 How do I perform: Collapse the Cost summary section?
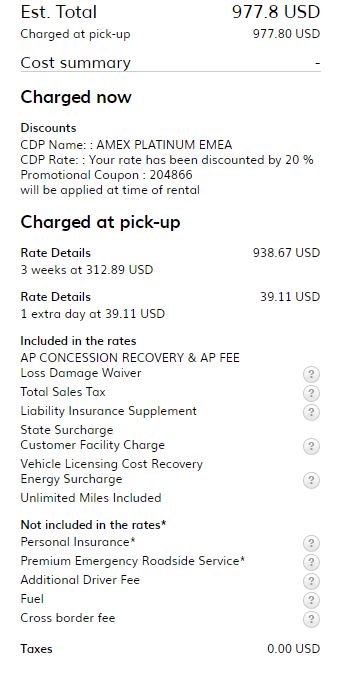click(317, 63)
